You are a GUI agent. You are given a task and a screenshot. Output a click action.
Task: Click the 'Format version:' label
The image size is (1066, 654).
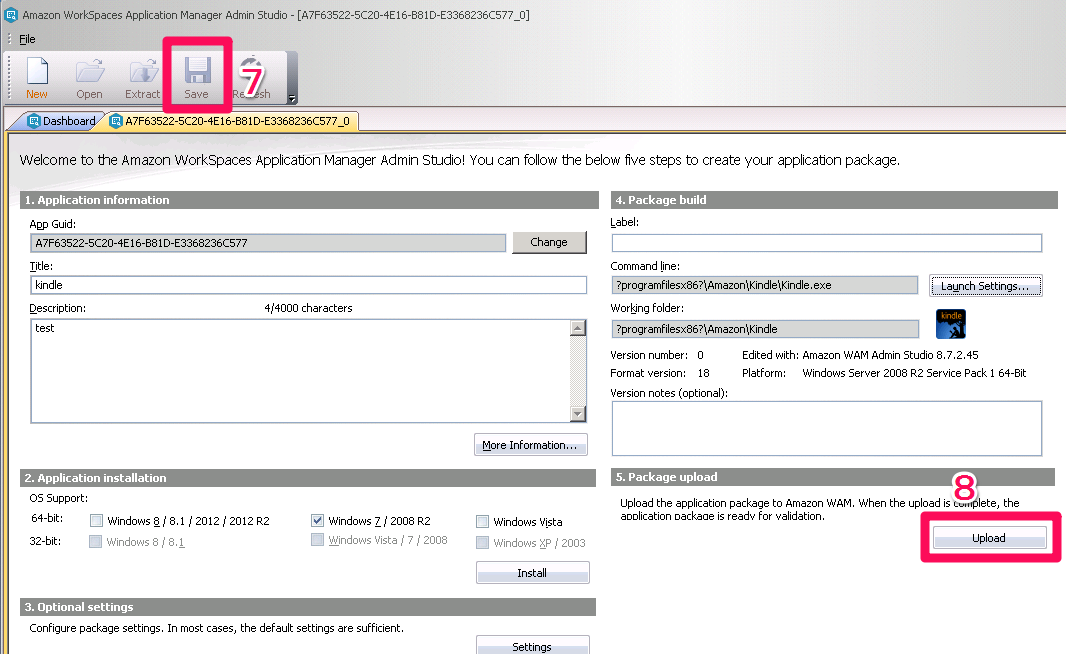click(x=648, y=373)
